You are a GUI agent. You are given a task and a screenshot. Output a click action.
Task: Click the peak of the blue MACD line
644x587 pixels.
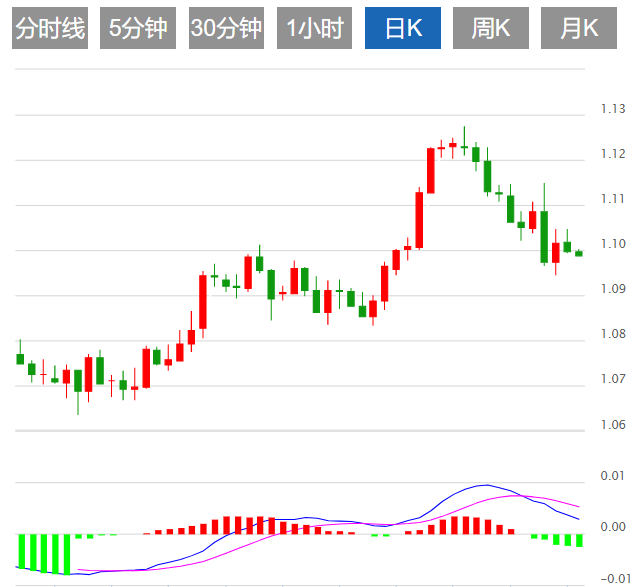(487, 485)
